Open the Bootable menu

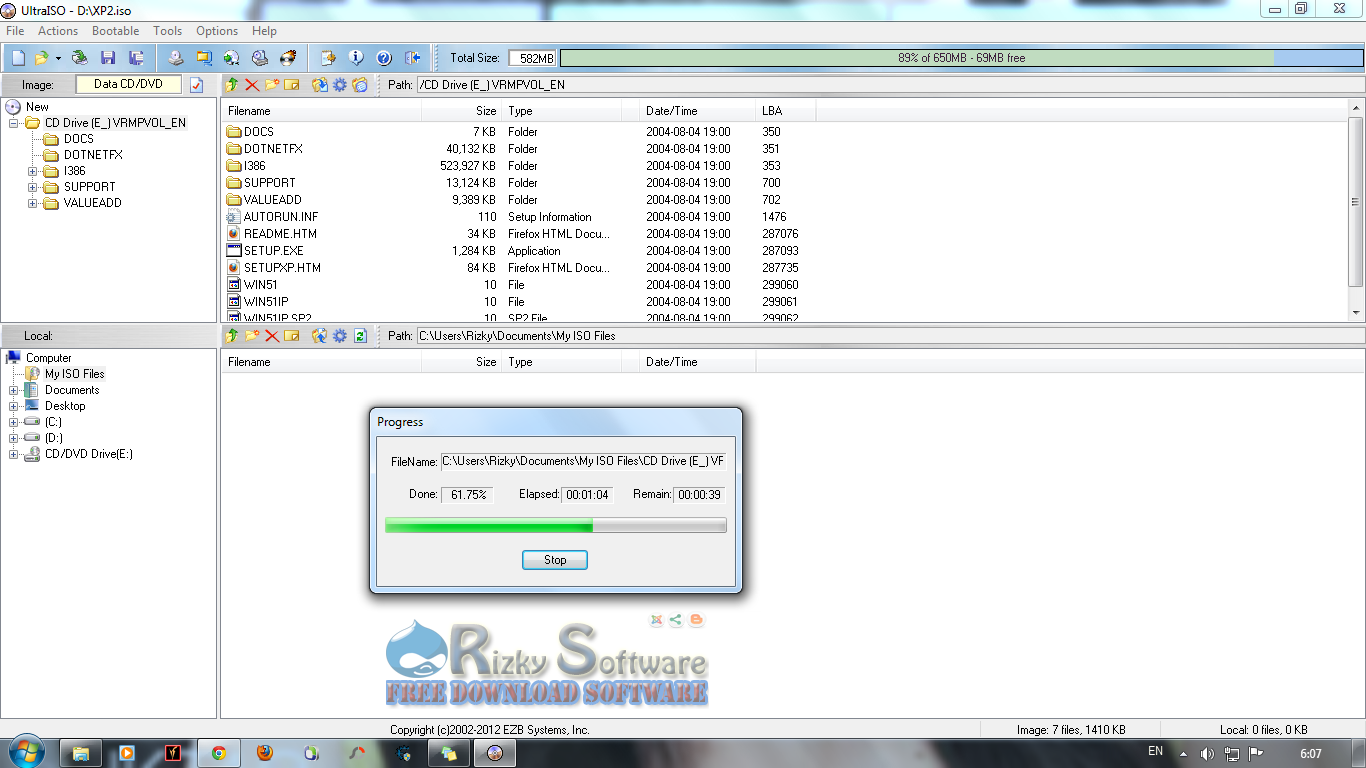click(x=116, y=31)
